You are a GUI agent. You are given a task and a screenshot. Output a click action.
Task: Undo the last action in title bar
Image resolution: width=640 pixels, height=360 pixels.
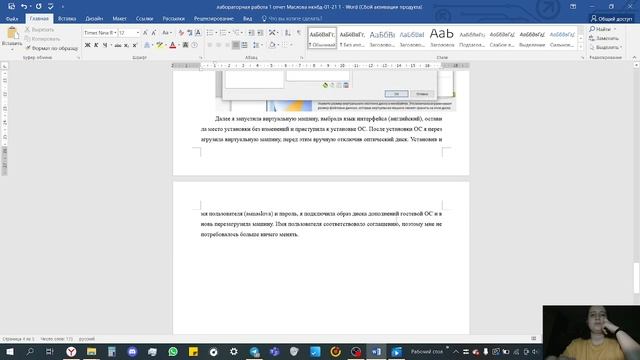coord(24,7)
